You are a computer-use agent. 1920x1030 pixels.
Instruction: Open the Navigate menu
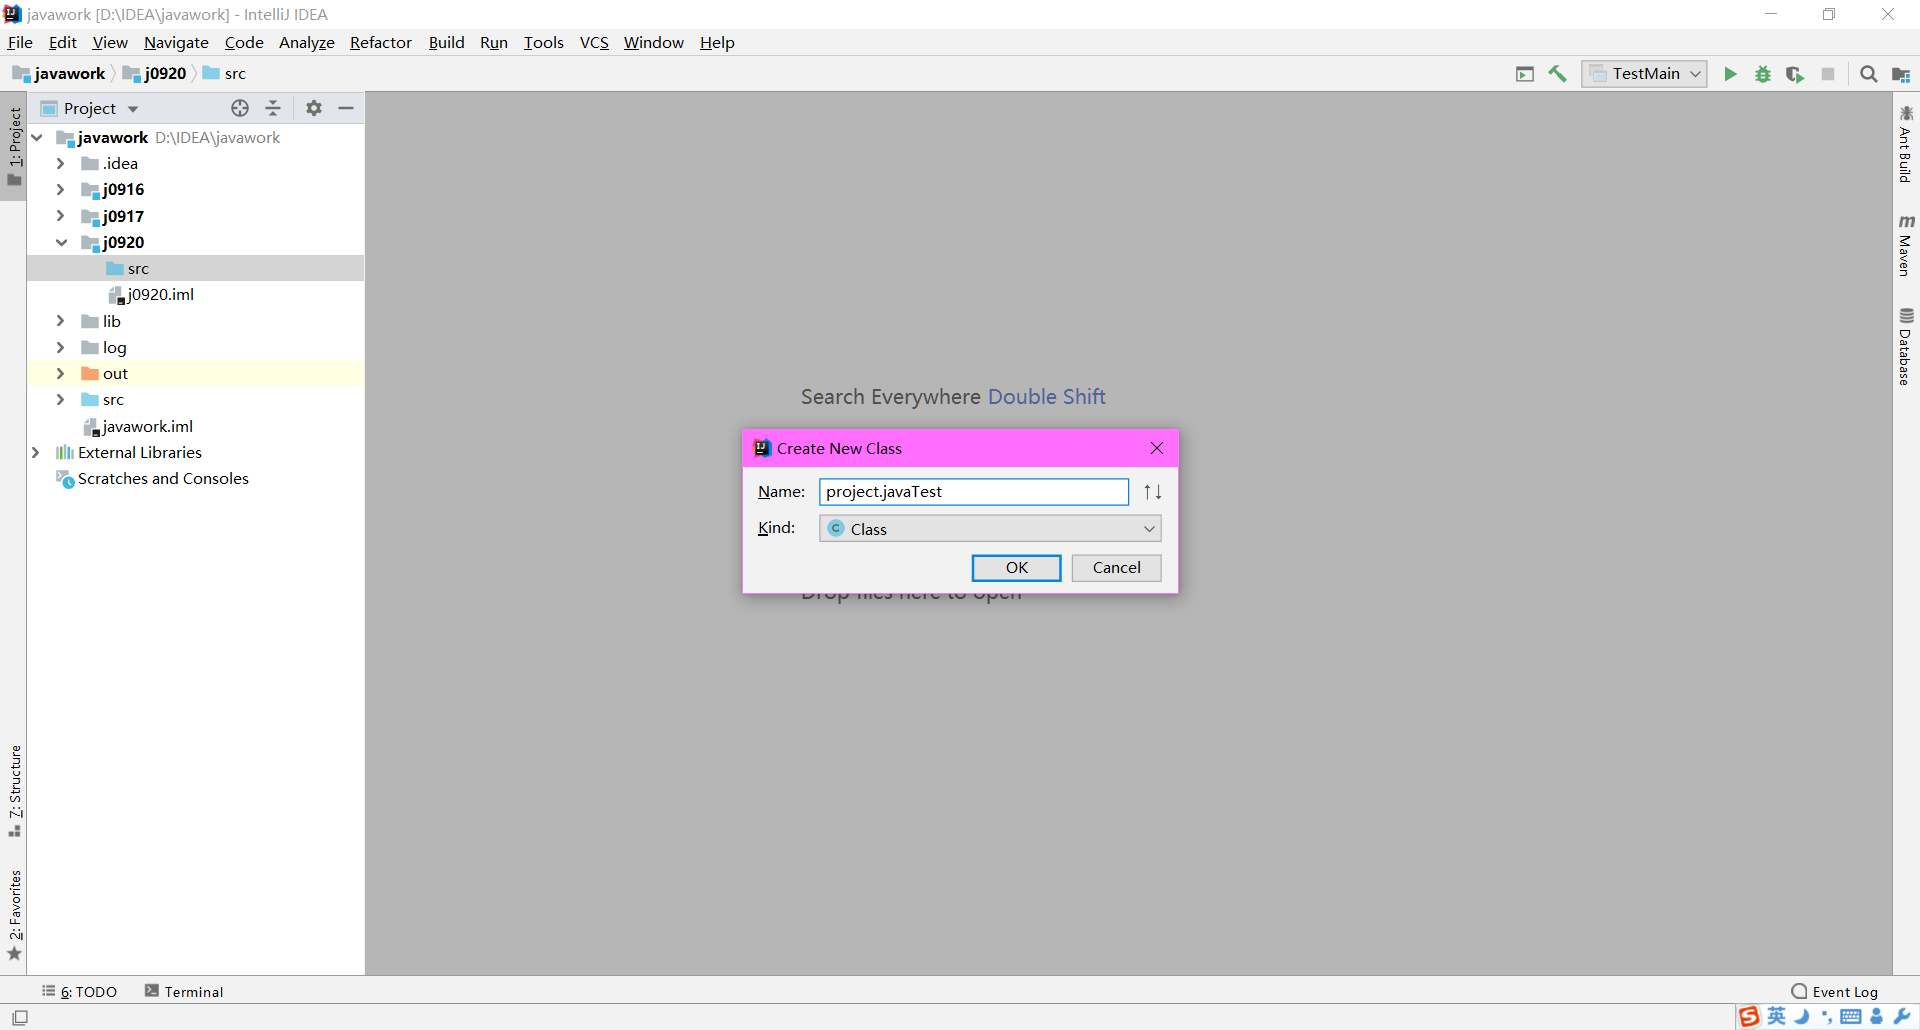point(176,42)
